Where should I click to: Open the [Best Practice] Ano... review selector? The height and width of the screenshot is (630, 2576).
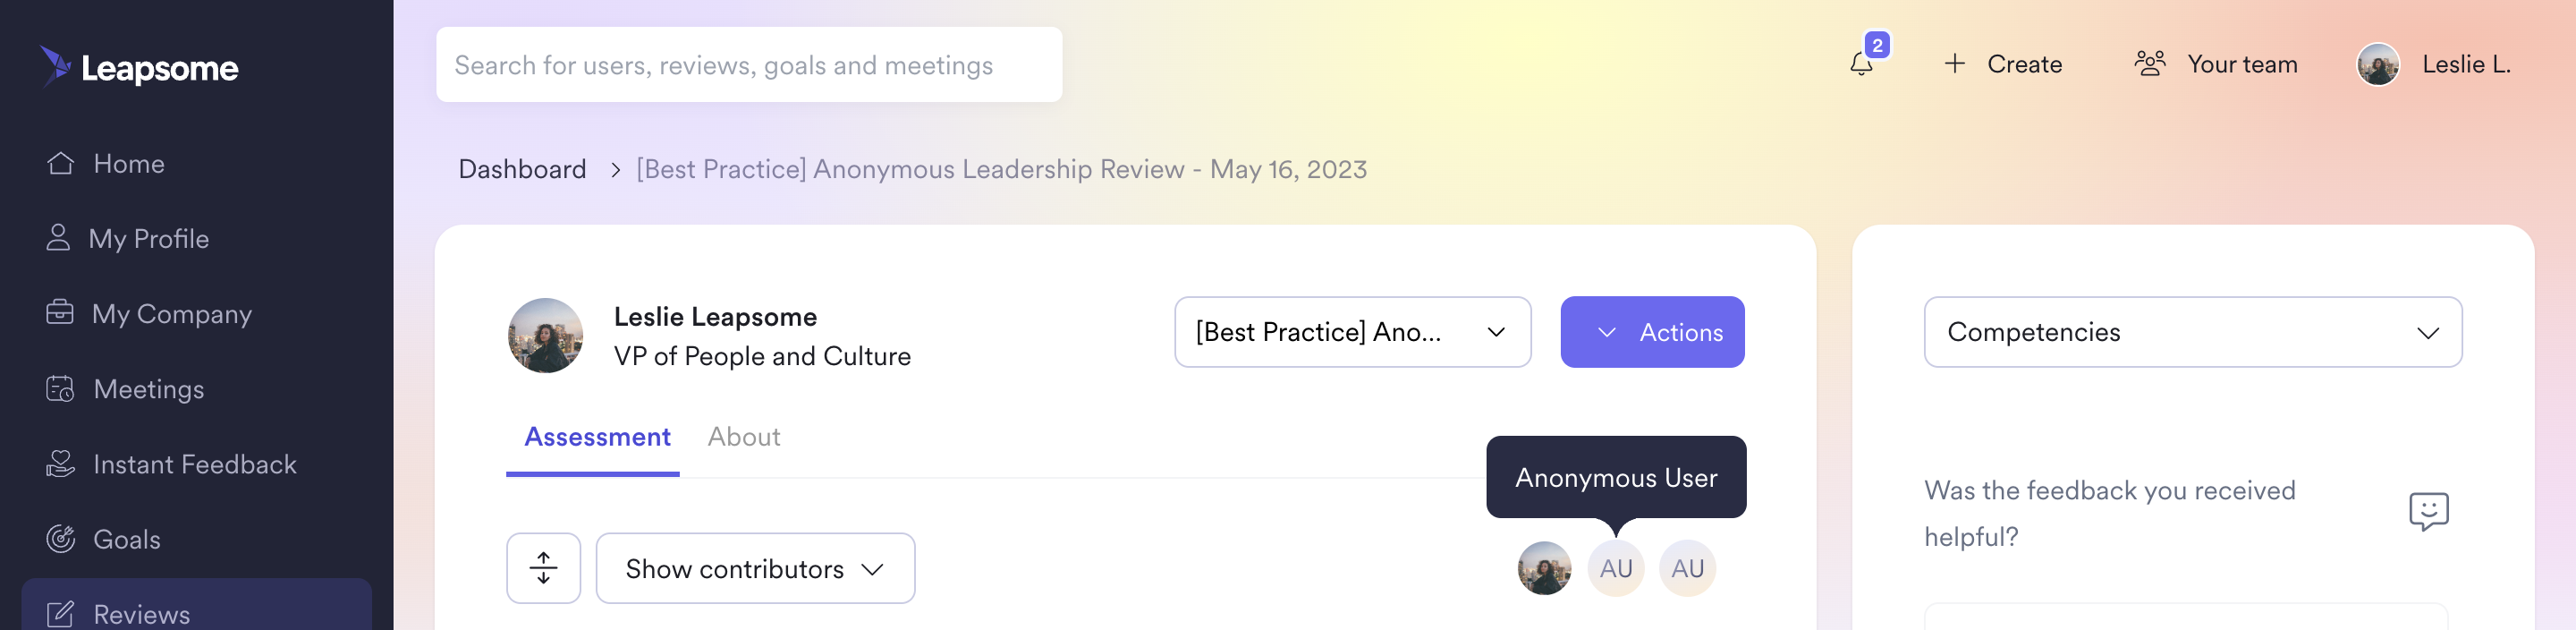coord(1352,332)
